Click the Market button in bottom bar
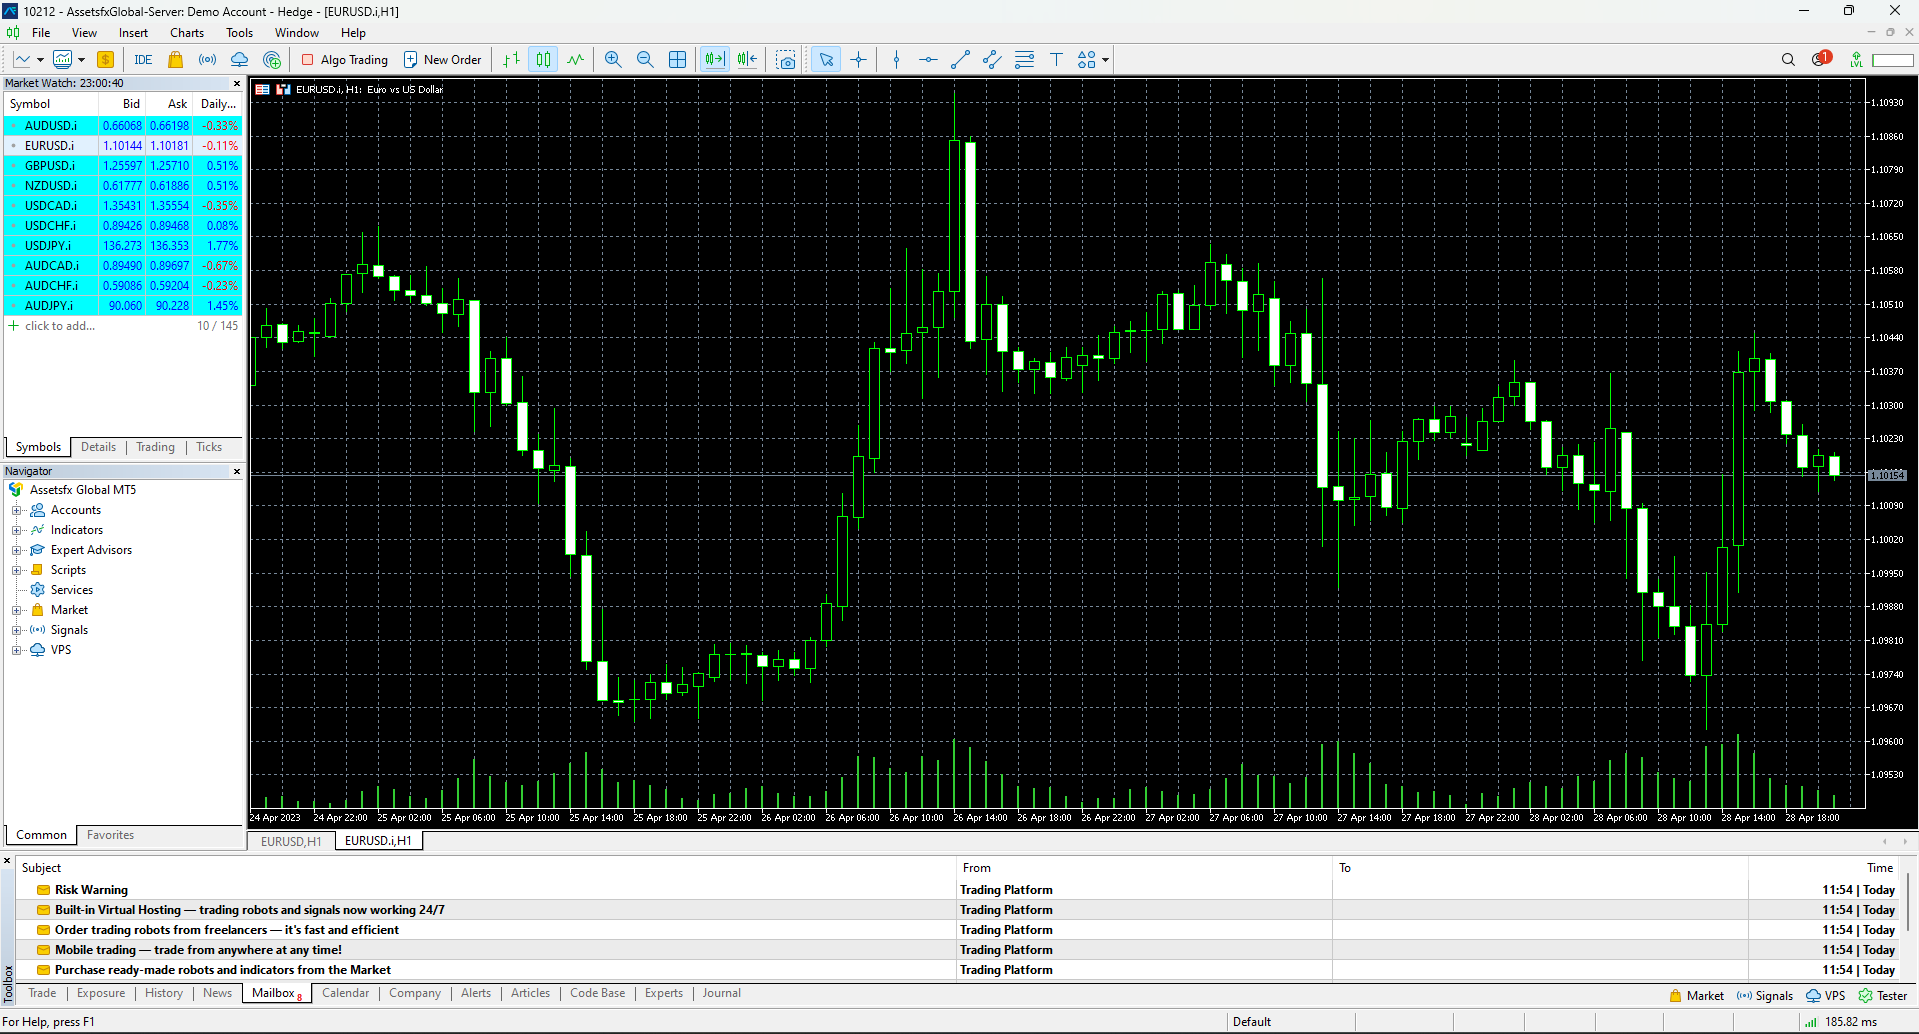 (1696, 996)
